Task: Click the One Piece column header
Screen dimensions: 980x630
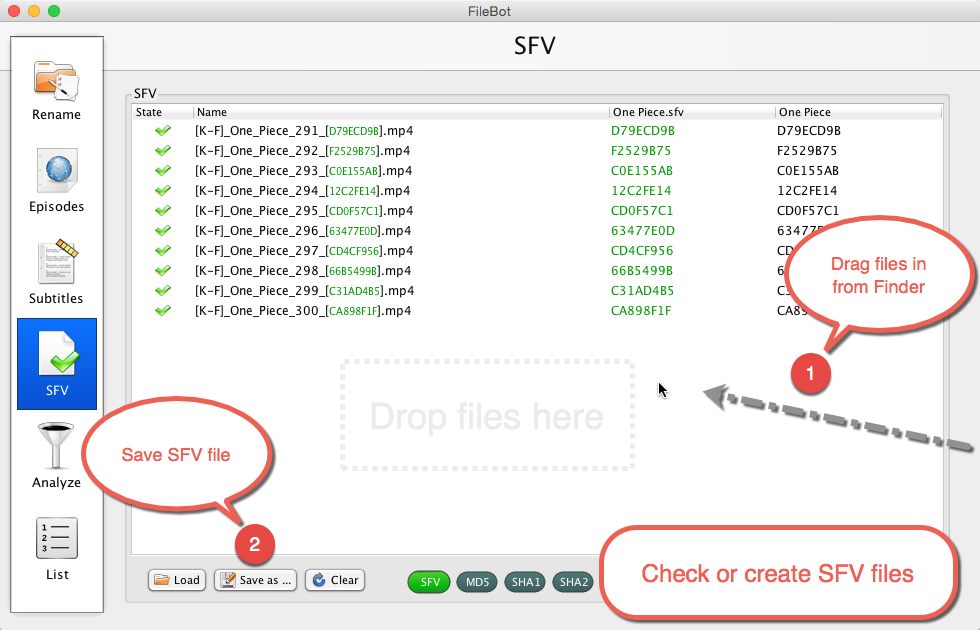Action: (858, 112)
